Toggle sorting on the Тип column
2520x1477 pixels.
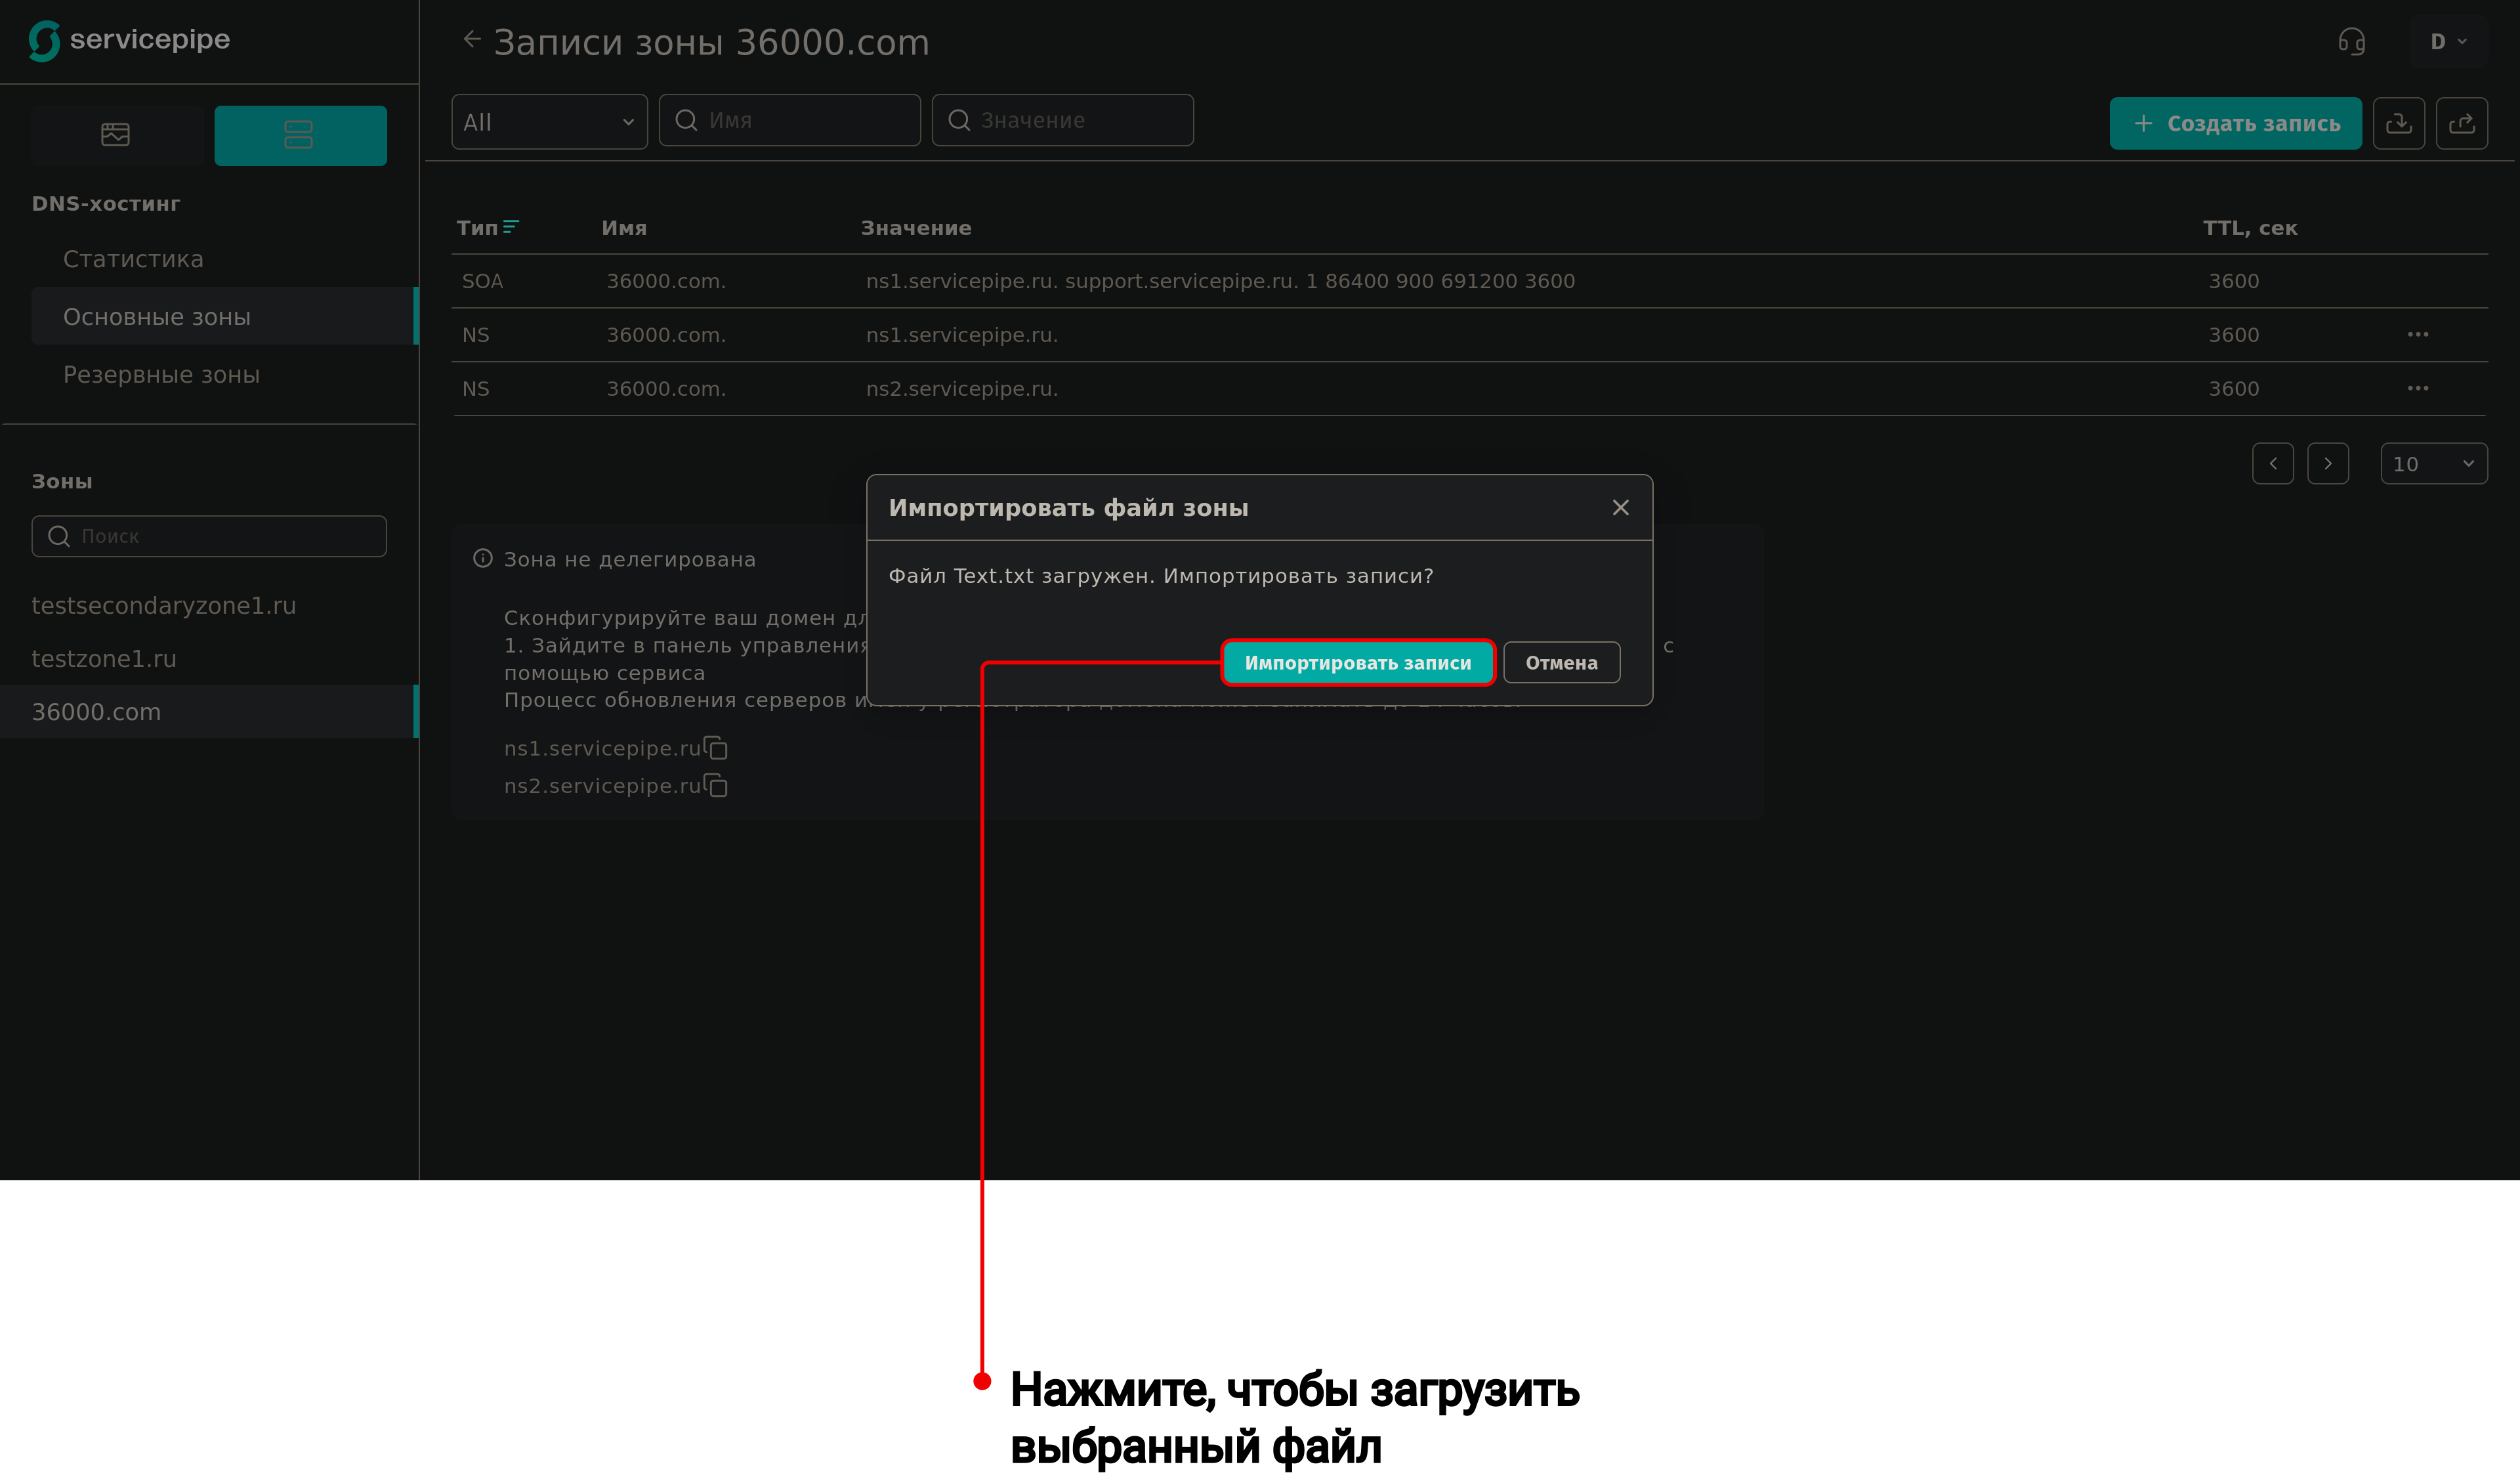510,228
